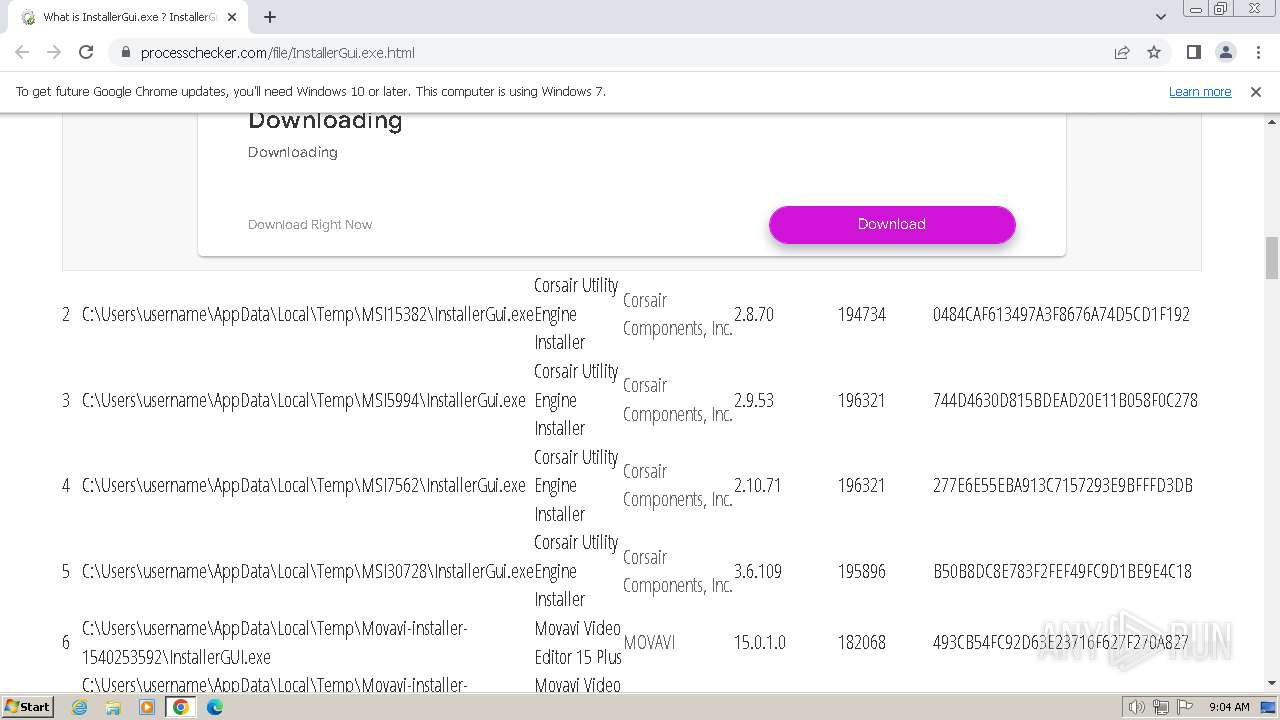
Task: Dismiss the Chrome update notification bar
Action: (x=1256, y=91)
